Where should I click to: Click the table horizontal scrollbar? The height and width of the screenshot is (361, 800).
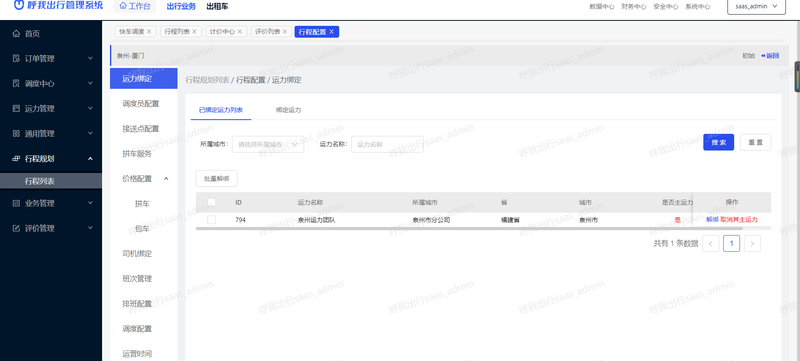coord(469,228)
